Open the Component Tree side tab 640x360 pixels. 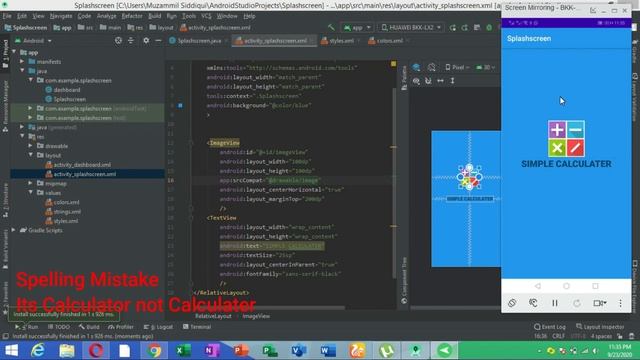point(404,280)
